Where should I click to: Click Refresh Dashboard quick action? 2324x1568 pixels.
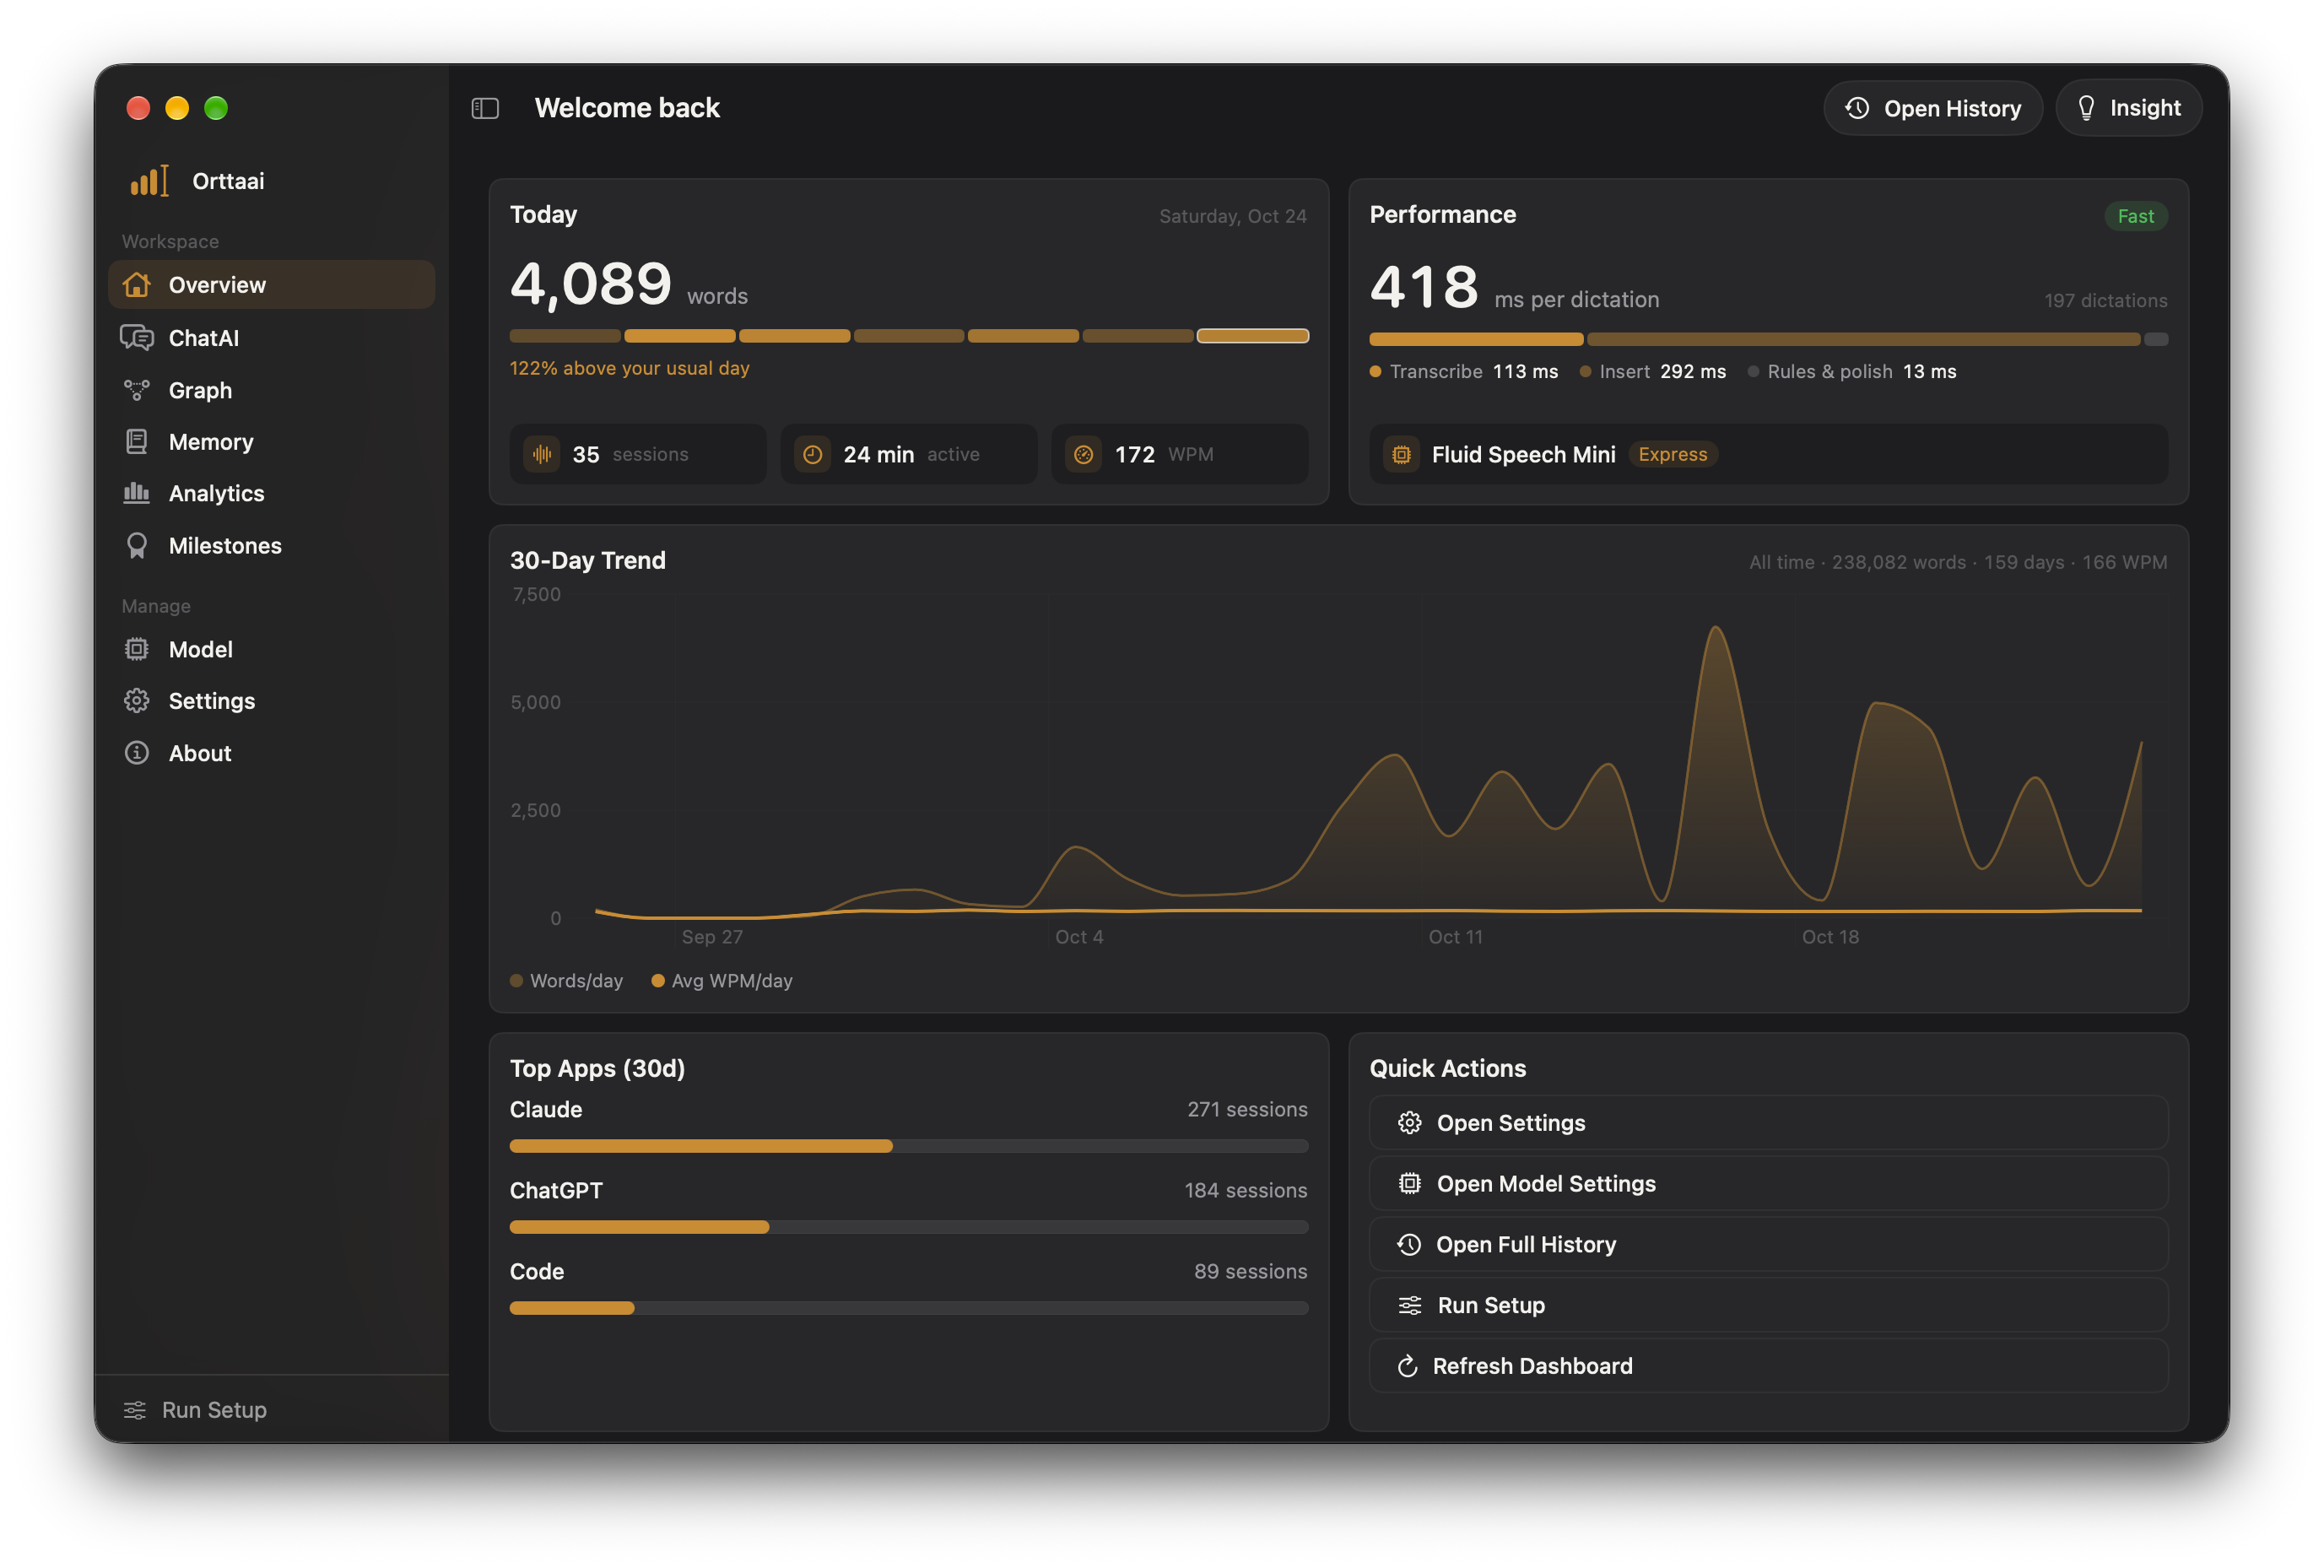1768,1366
